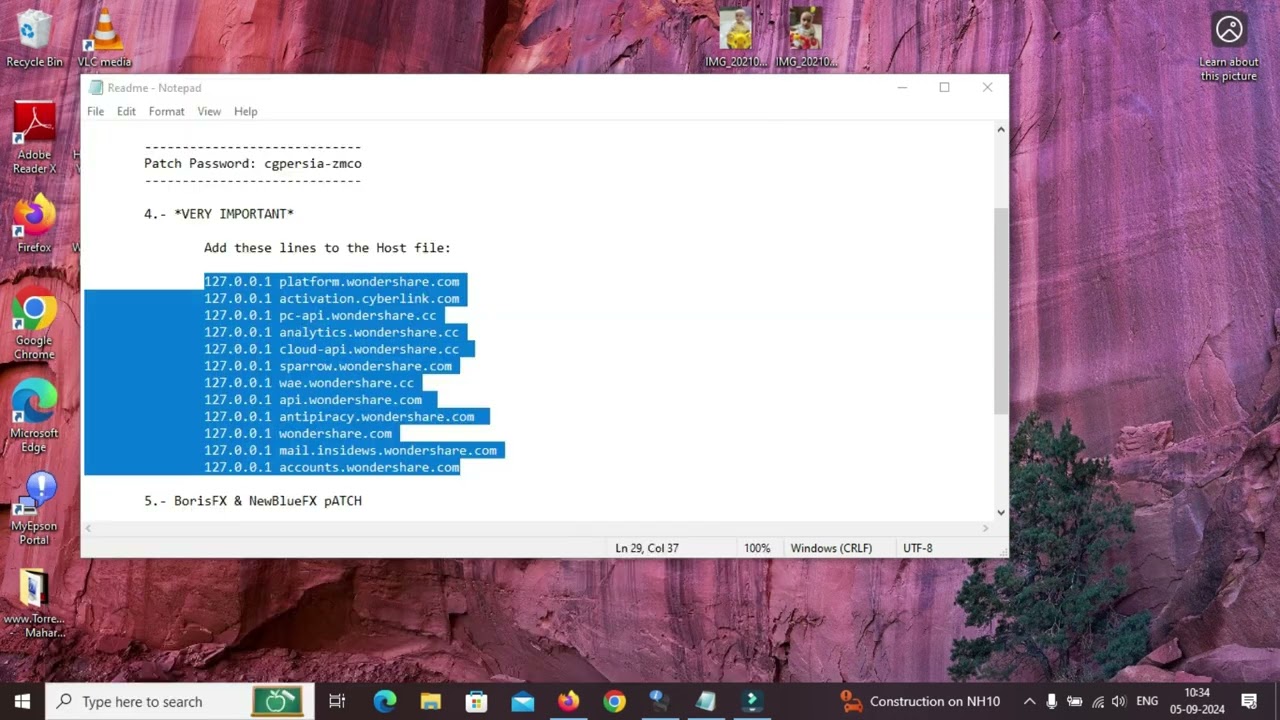Open Adobe Reader X desktop icon
Image resolution: width=1280 pixels, height=720 pixels.
[x=34, y=138]
